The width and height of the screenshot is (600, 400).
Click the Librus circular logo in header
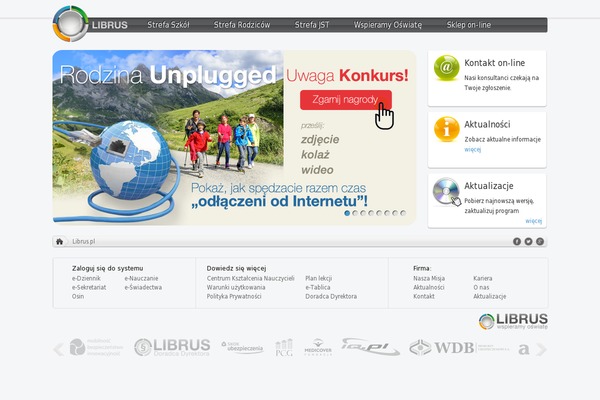point(70,24)
